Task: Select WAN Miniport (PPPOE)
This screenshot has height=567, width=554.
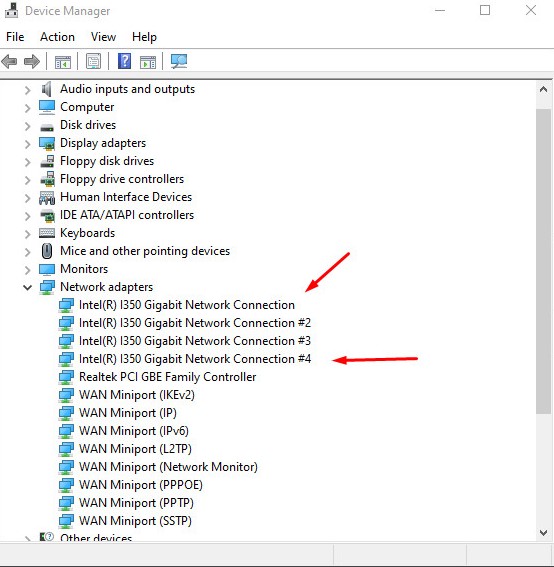Action: coord(141,485)
